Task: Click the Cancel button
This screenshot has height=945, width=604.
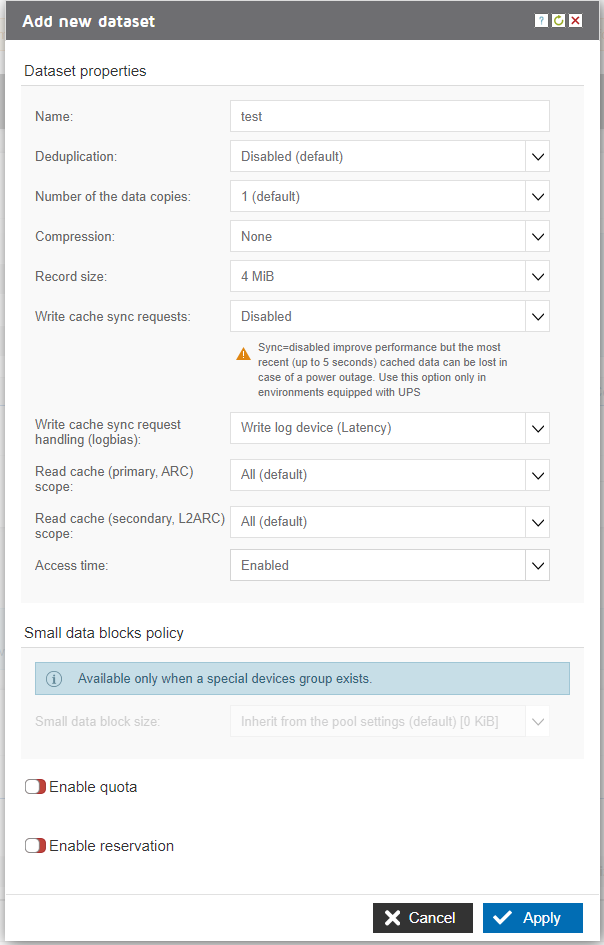Action: click(423, 918)
